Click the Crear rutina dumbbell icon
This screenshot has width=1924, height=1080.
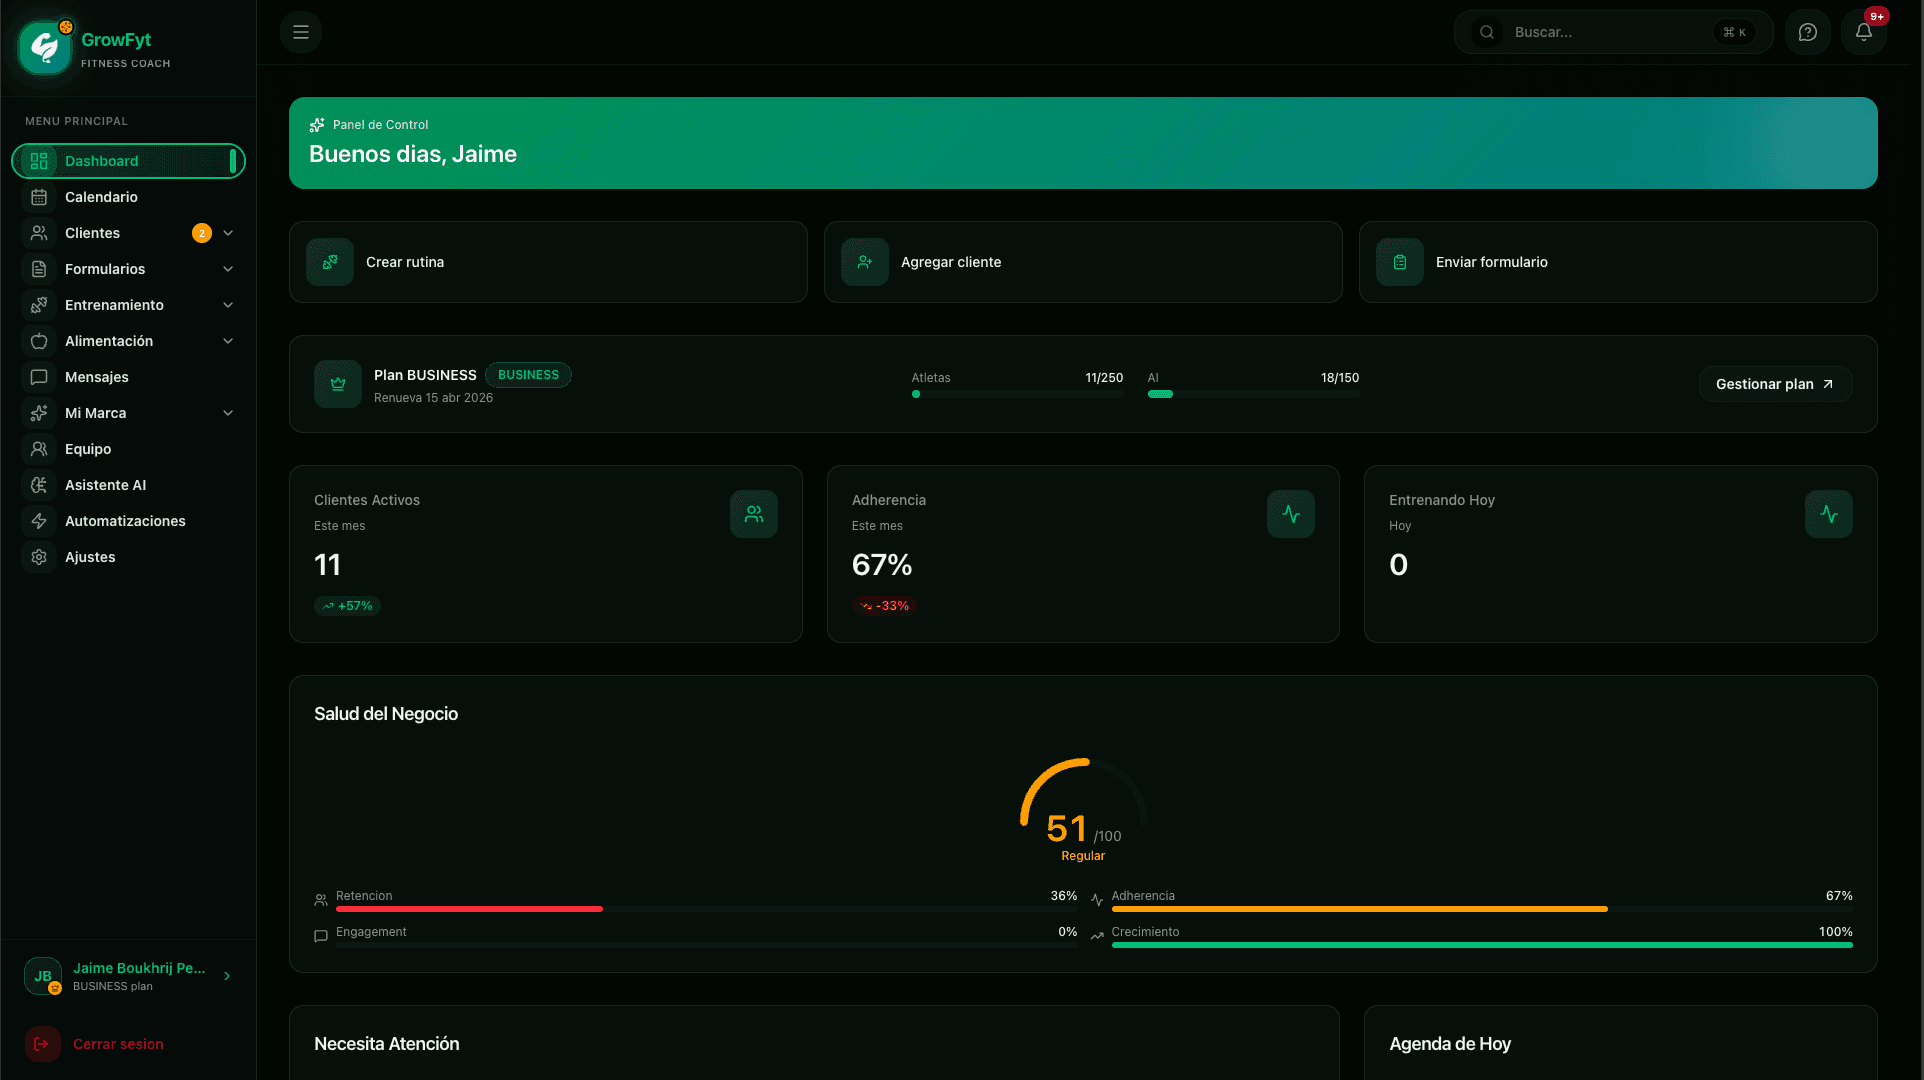pyautogui.click(x=329, y=262)
